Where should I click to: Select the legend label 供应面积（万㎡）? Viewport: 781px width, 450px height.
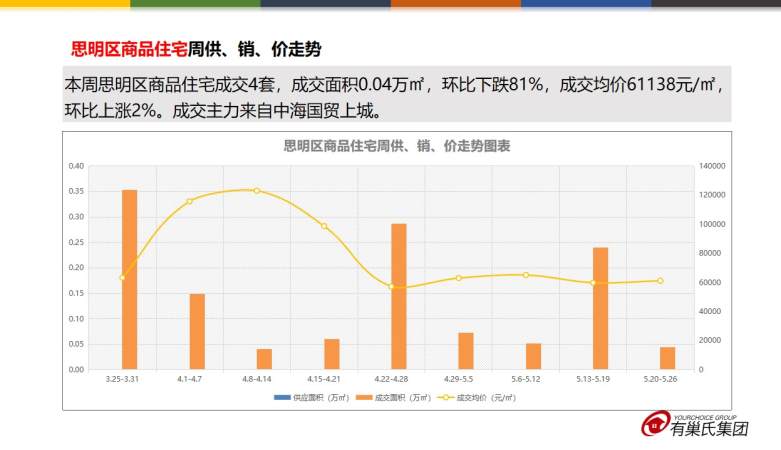(x=321, y=398)
